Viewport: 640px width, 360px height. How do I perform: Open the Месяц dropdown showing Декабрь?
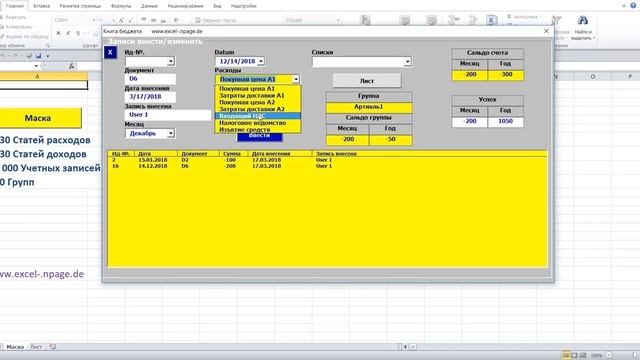tap(171, 133)
